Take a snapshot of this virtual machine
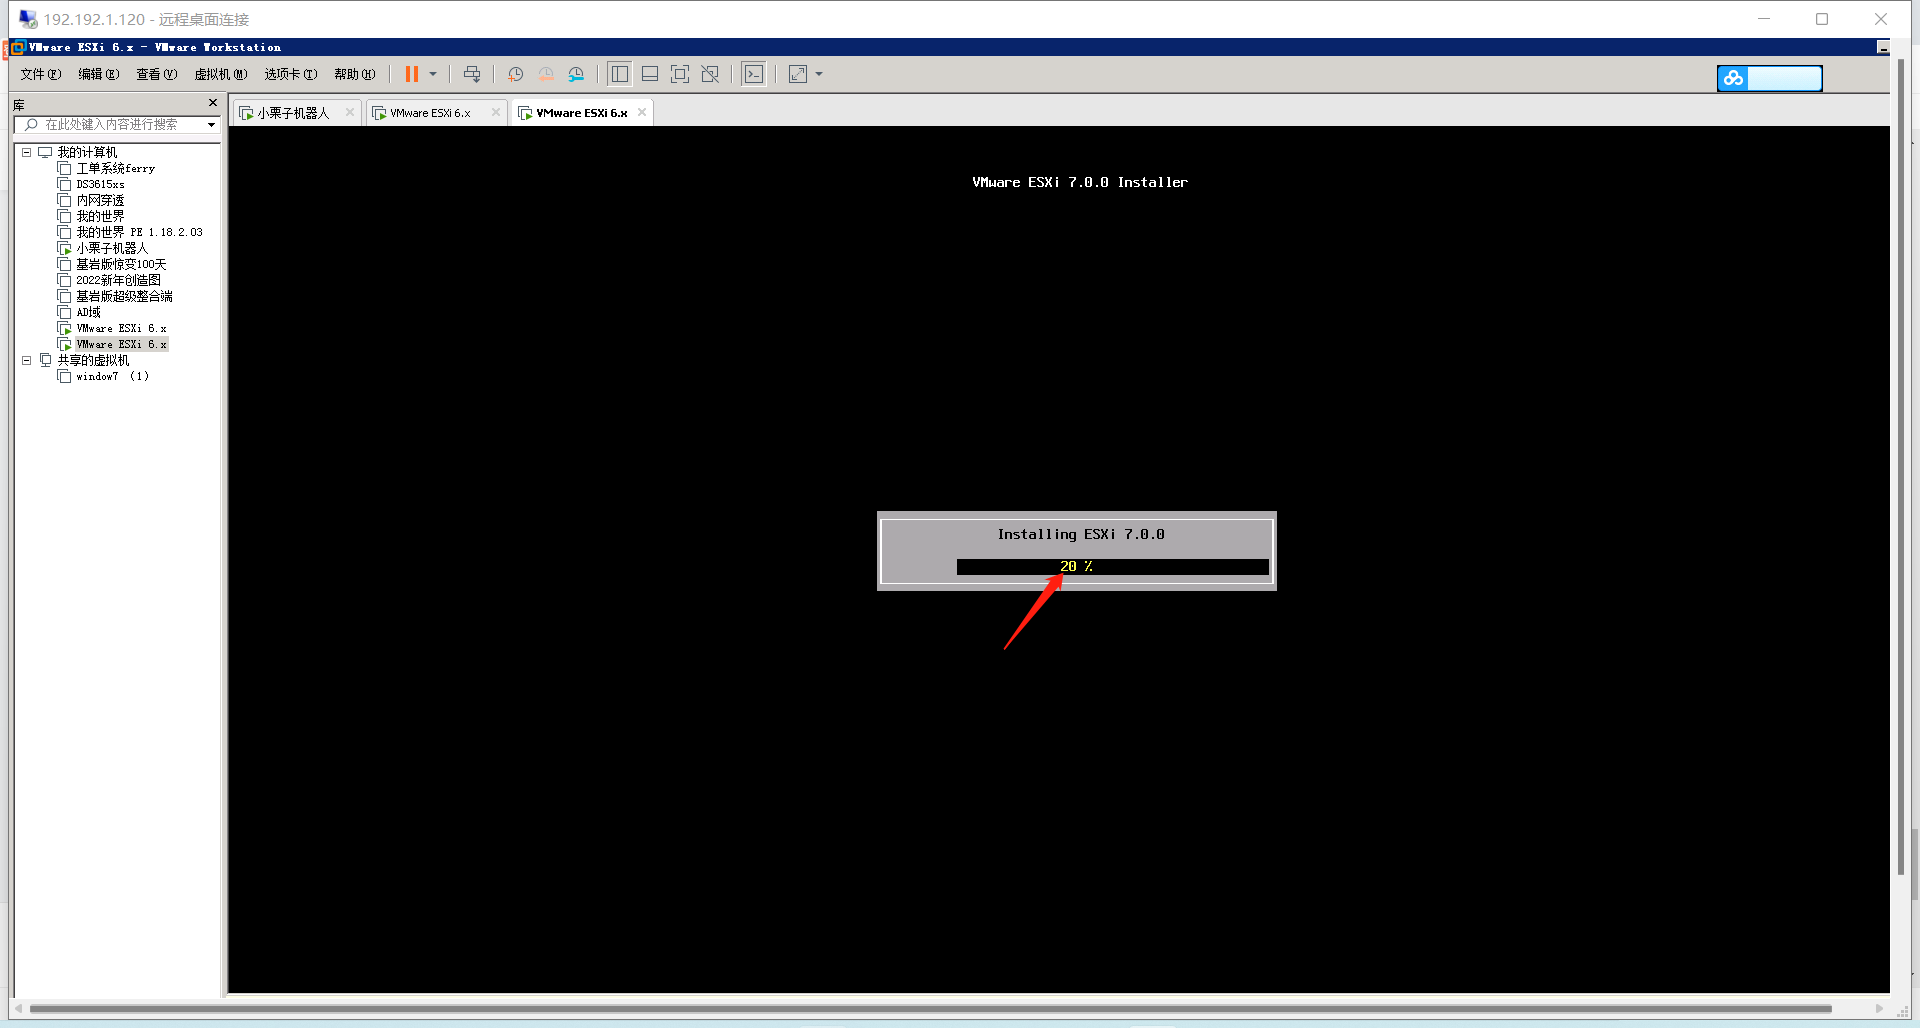Viewport: 1920px width, 1028px height. [x=515, y=74]
